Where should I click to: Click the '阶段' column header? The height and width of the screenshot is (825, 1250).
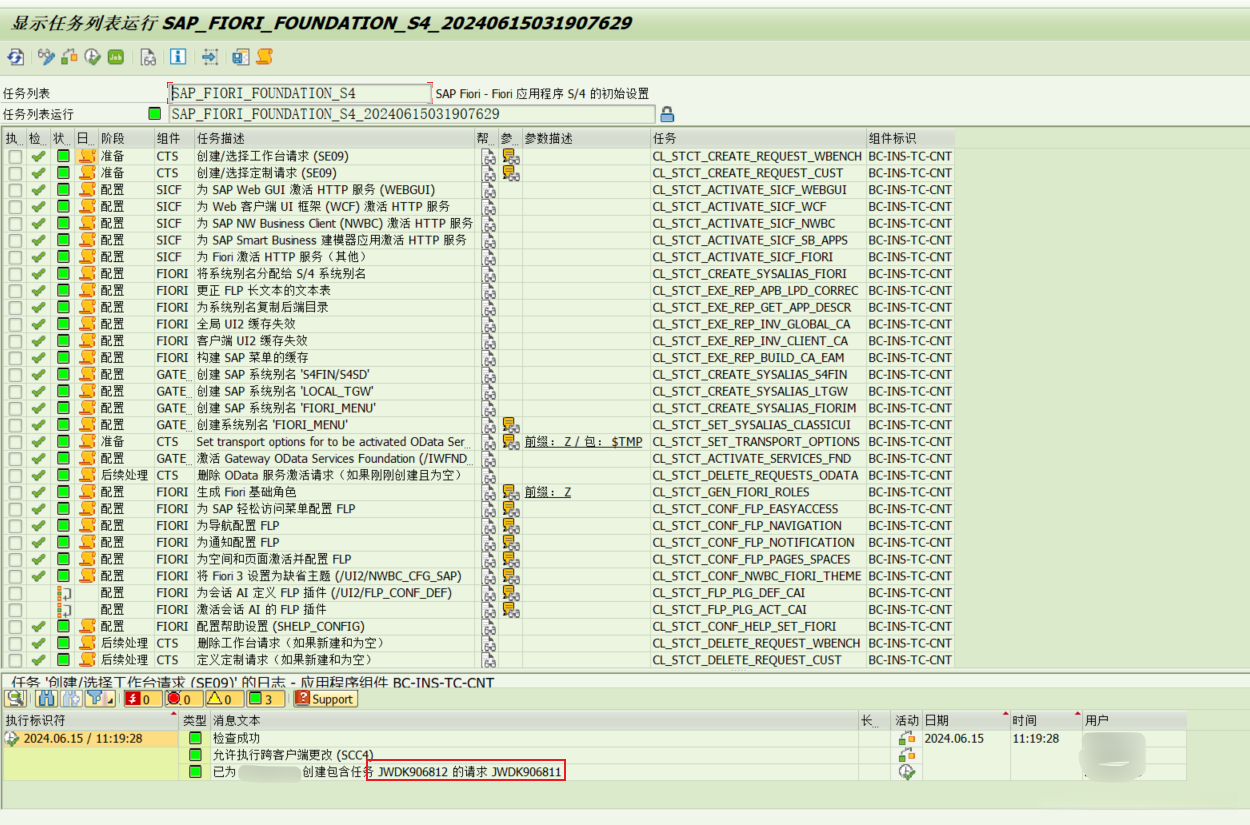[125, 138]
